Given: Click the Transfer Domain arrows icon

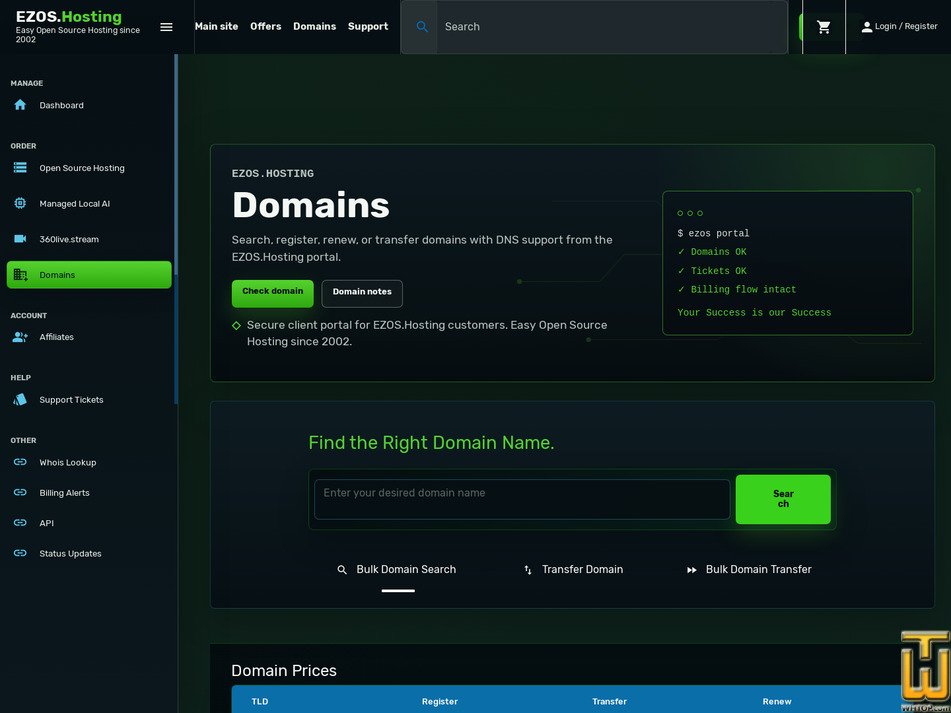Looking at the screenshot, I should pyautogui.click(x=528, y=570).
